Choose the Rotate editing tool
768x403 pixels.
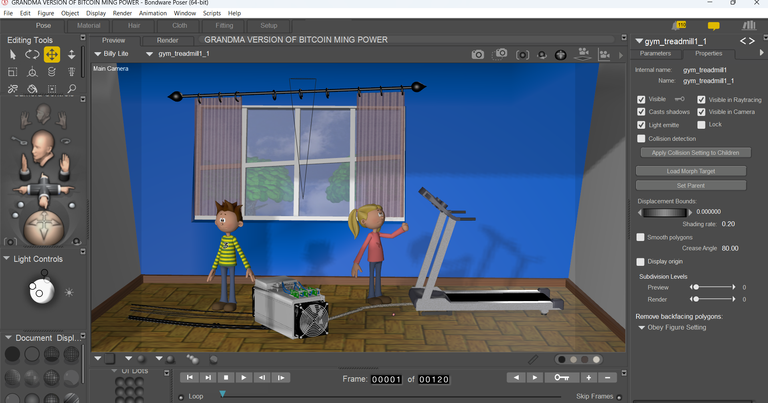pyautogui.click(x=32, y=54)
